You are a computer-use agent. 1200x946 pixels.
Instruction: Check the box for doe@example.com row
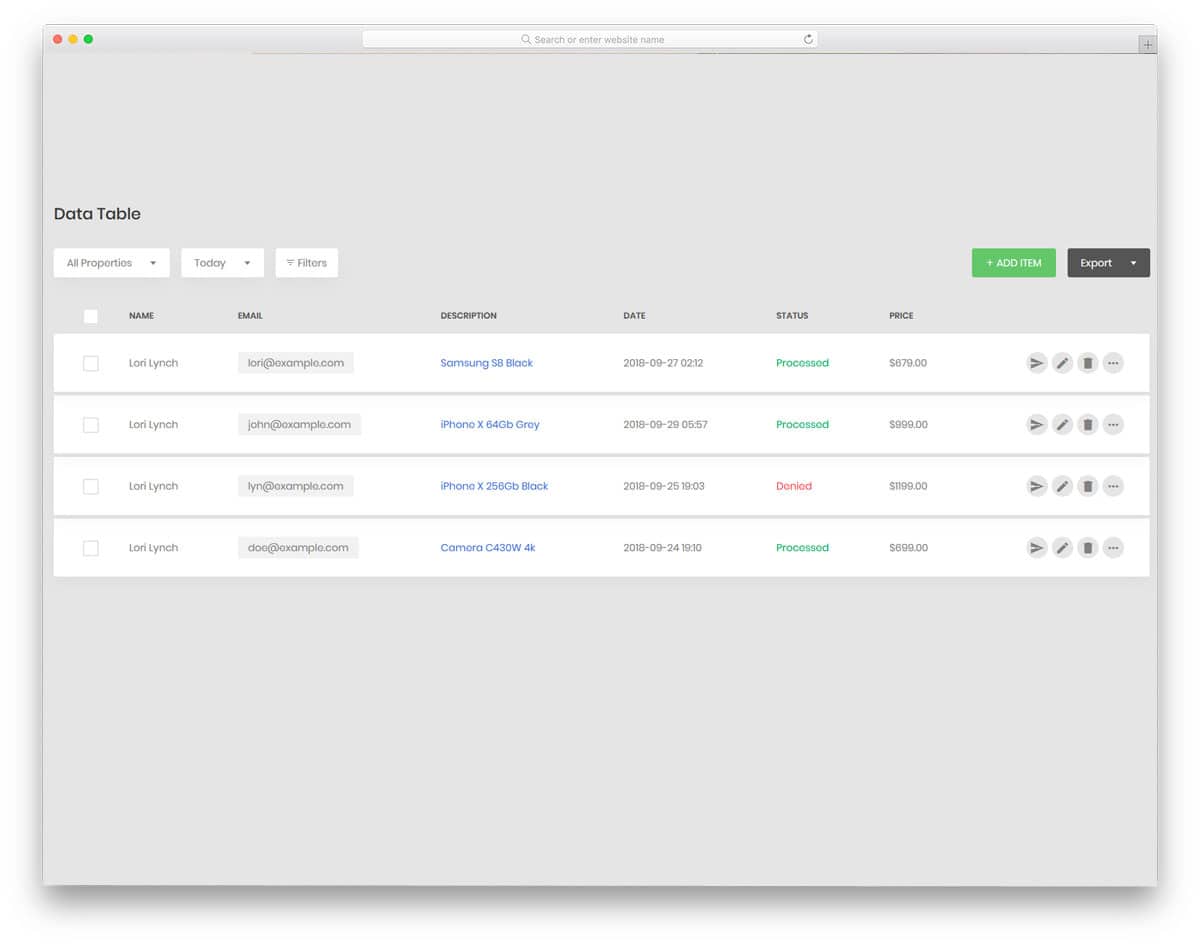[x=91, y=548]
